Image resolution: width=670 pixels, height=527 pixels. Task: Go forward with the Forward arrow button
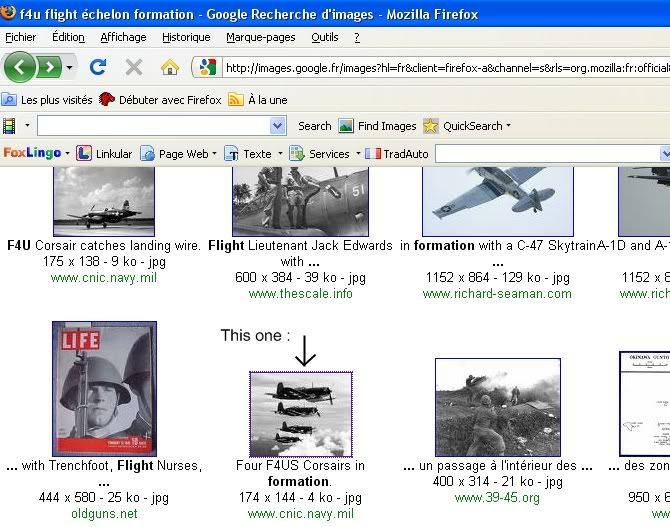click(50, 67)
